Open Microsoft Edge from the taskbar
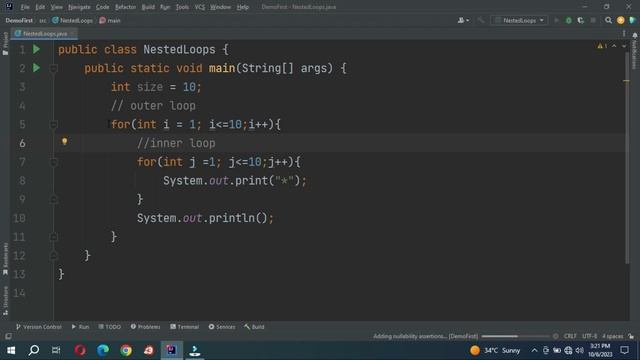Viewport: 640px width, 360px height. (103, 350)
